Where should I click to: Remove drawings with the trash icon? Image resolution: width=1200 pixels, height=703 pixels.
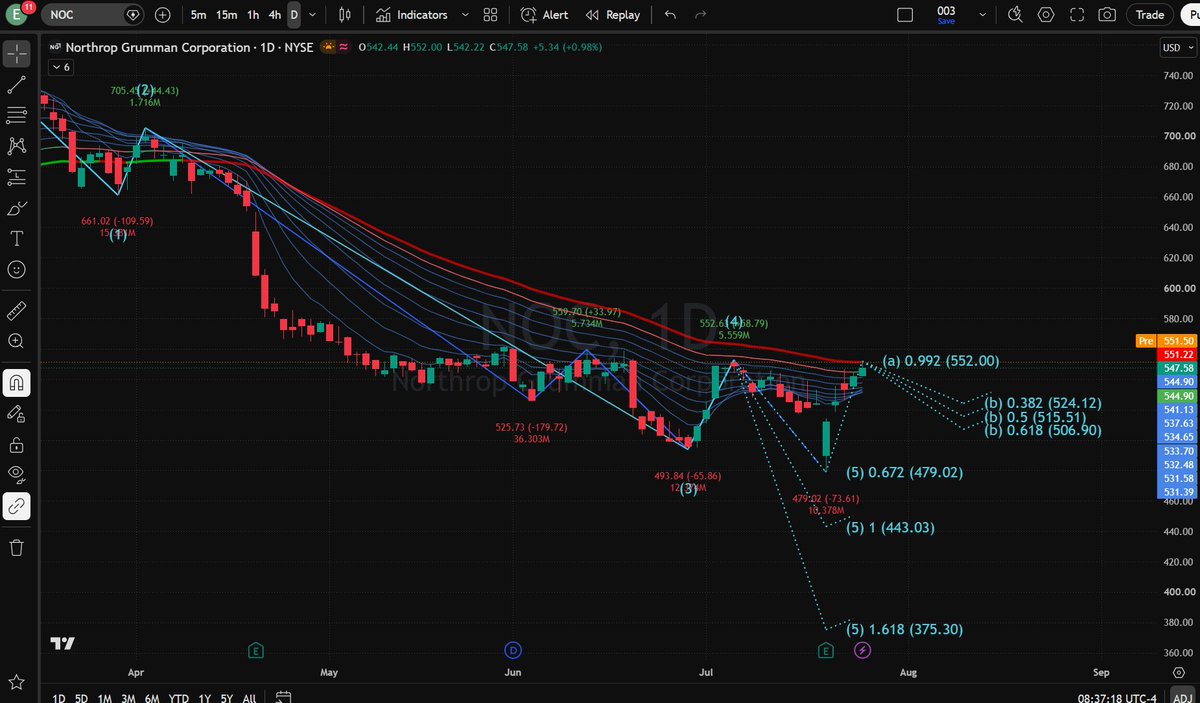[x=16, y=547]
